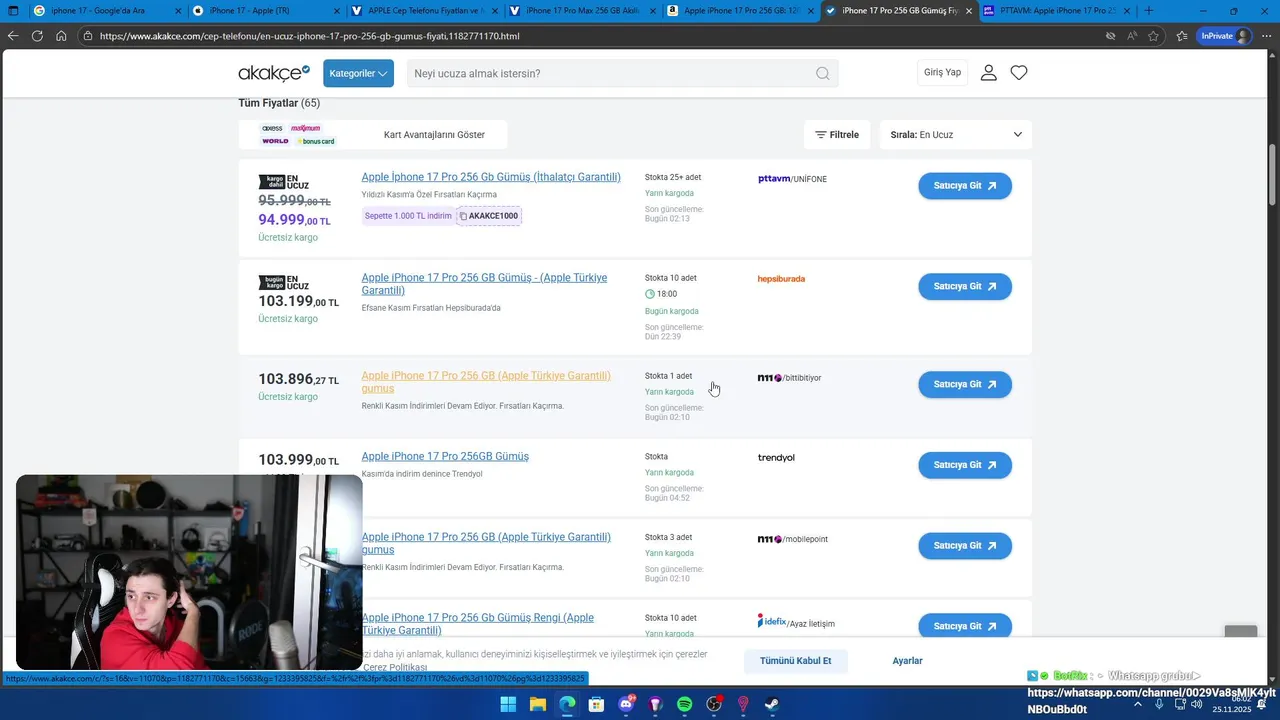Reload the page with the refresh icon

[x=37, y=36]
